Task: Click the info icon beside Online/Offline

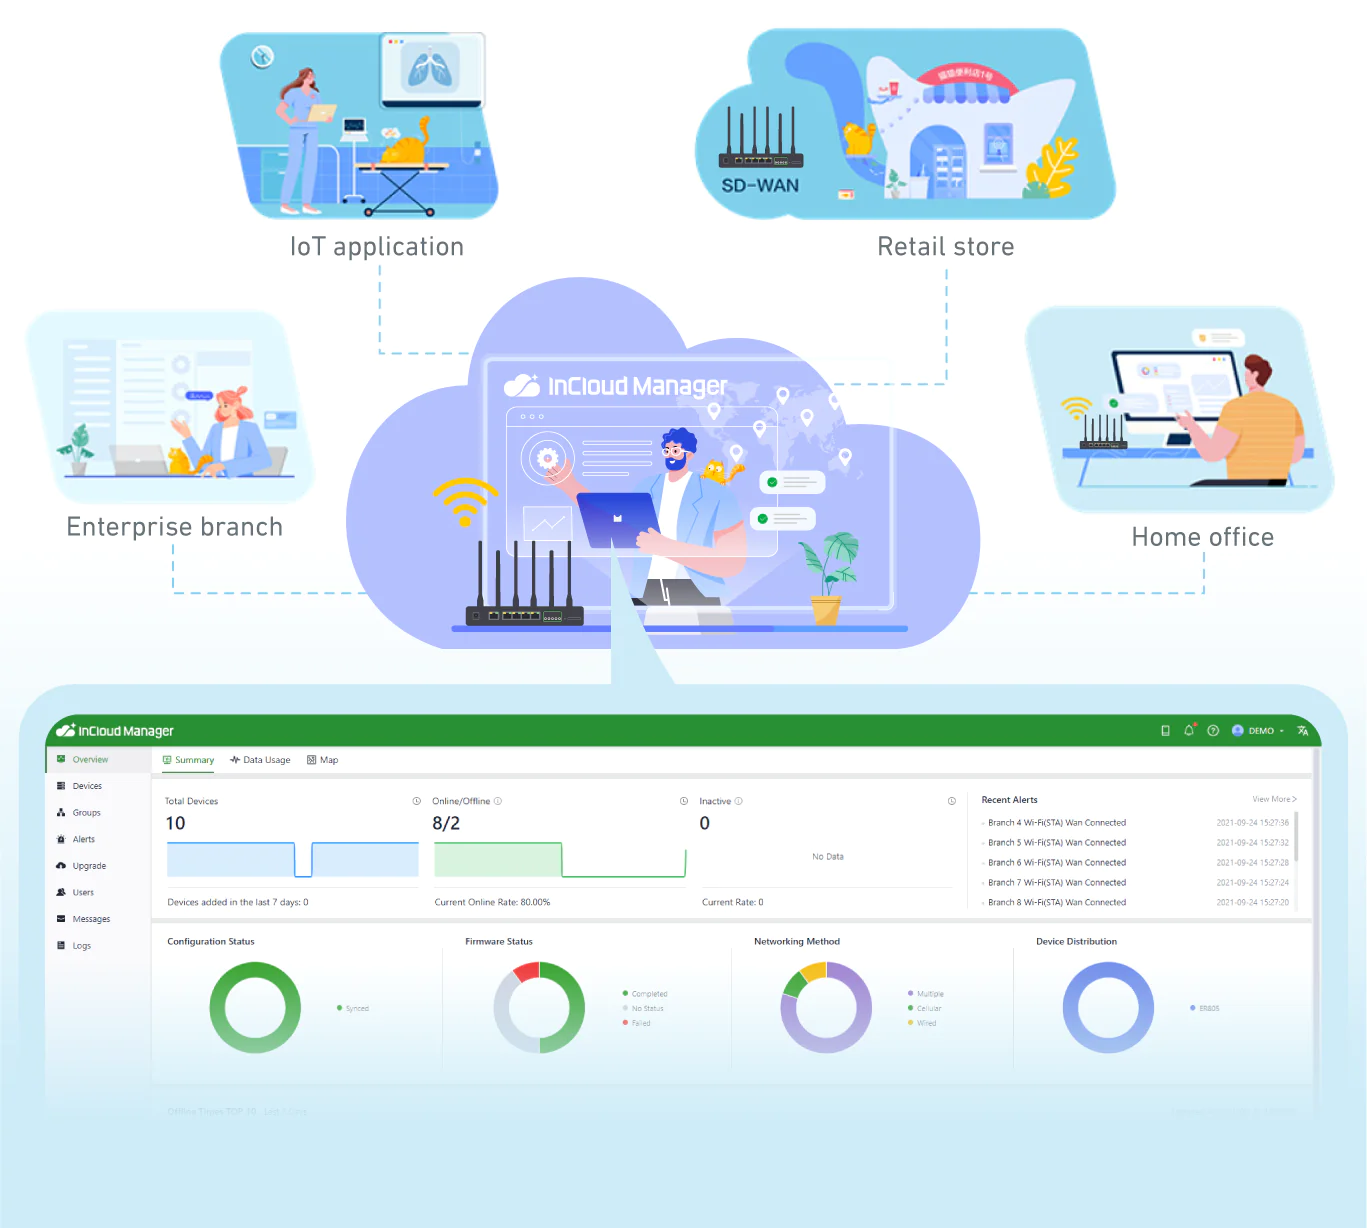Action: [498, 801]
